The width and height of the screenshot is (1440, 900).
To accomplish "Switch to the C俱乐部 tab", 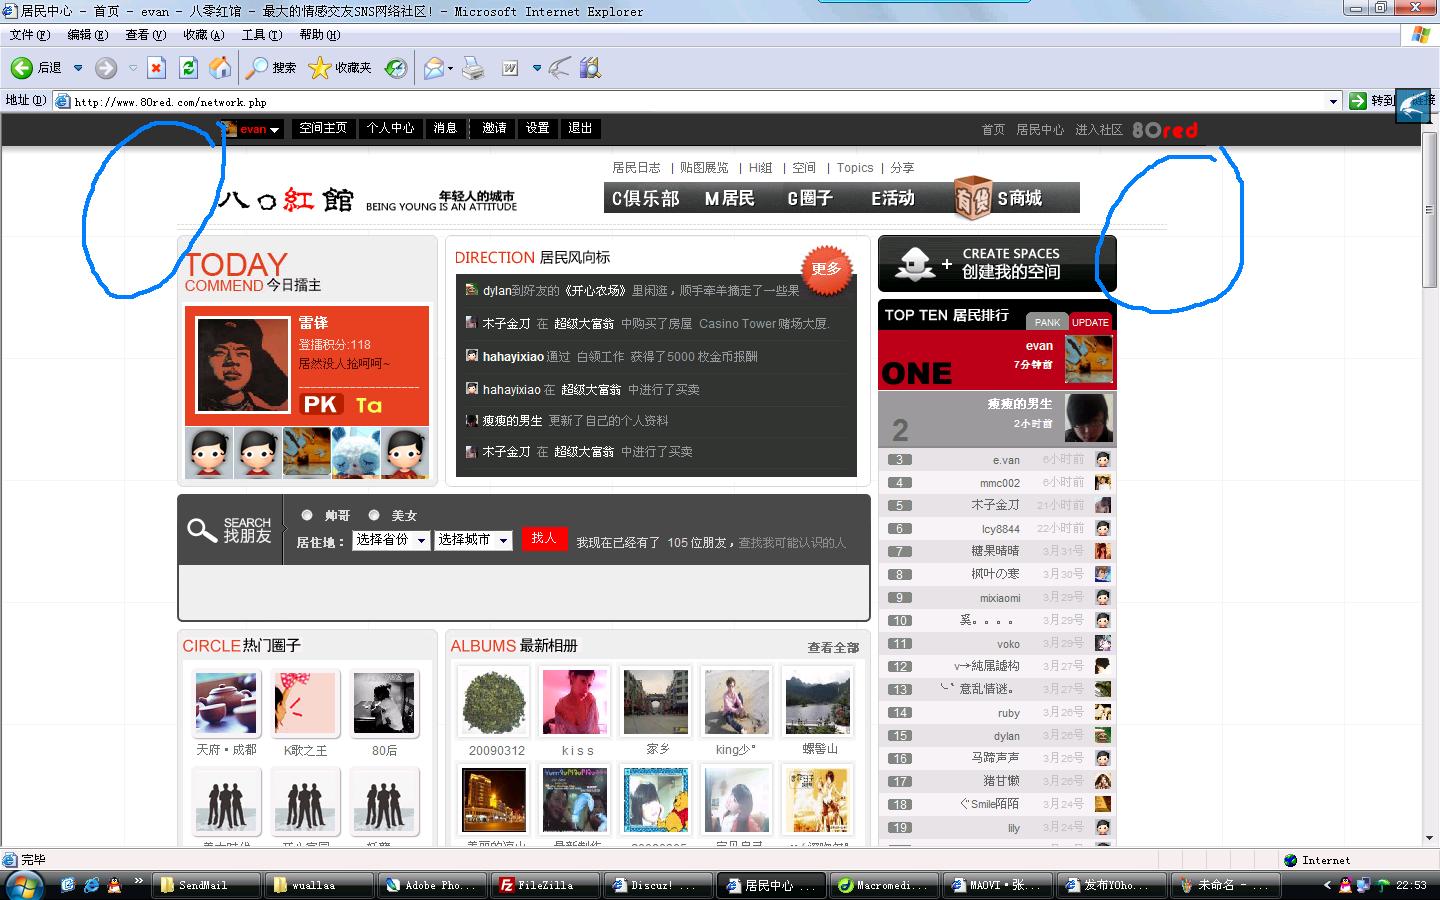I will point(646,198).
